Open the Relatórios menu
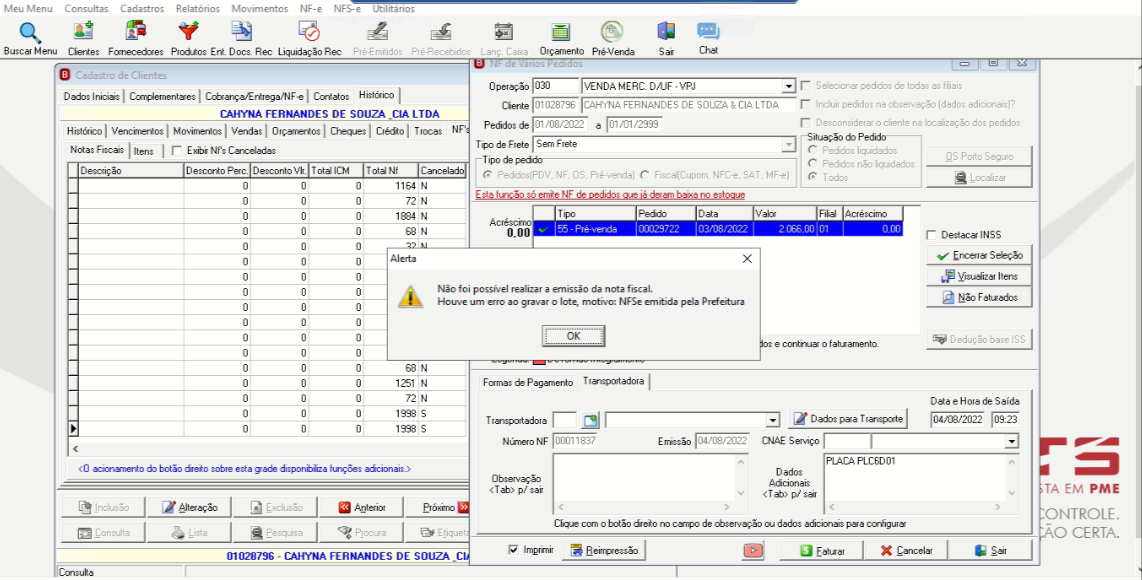This screenshot has height=580, width=1142. tap(197, 9)
